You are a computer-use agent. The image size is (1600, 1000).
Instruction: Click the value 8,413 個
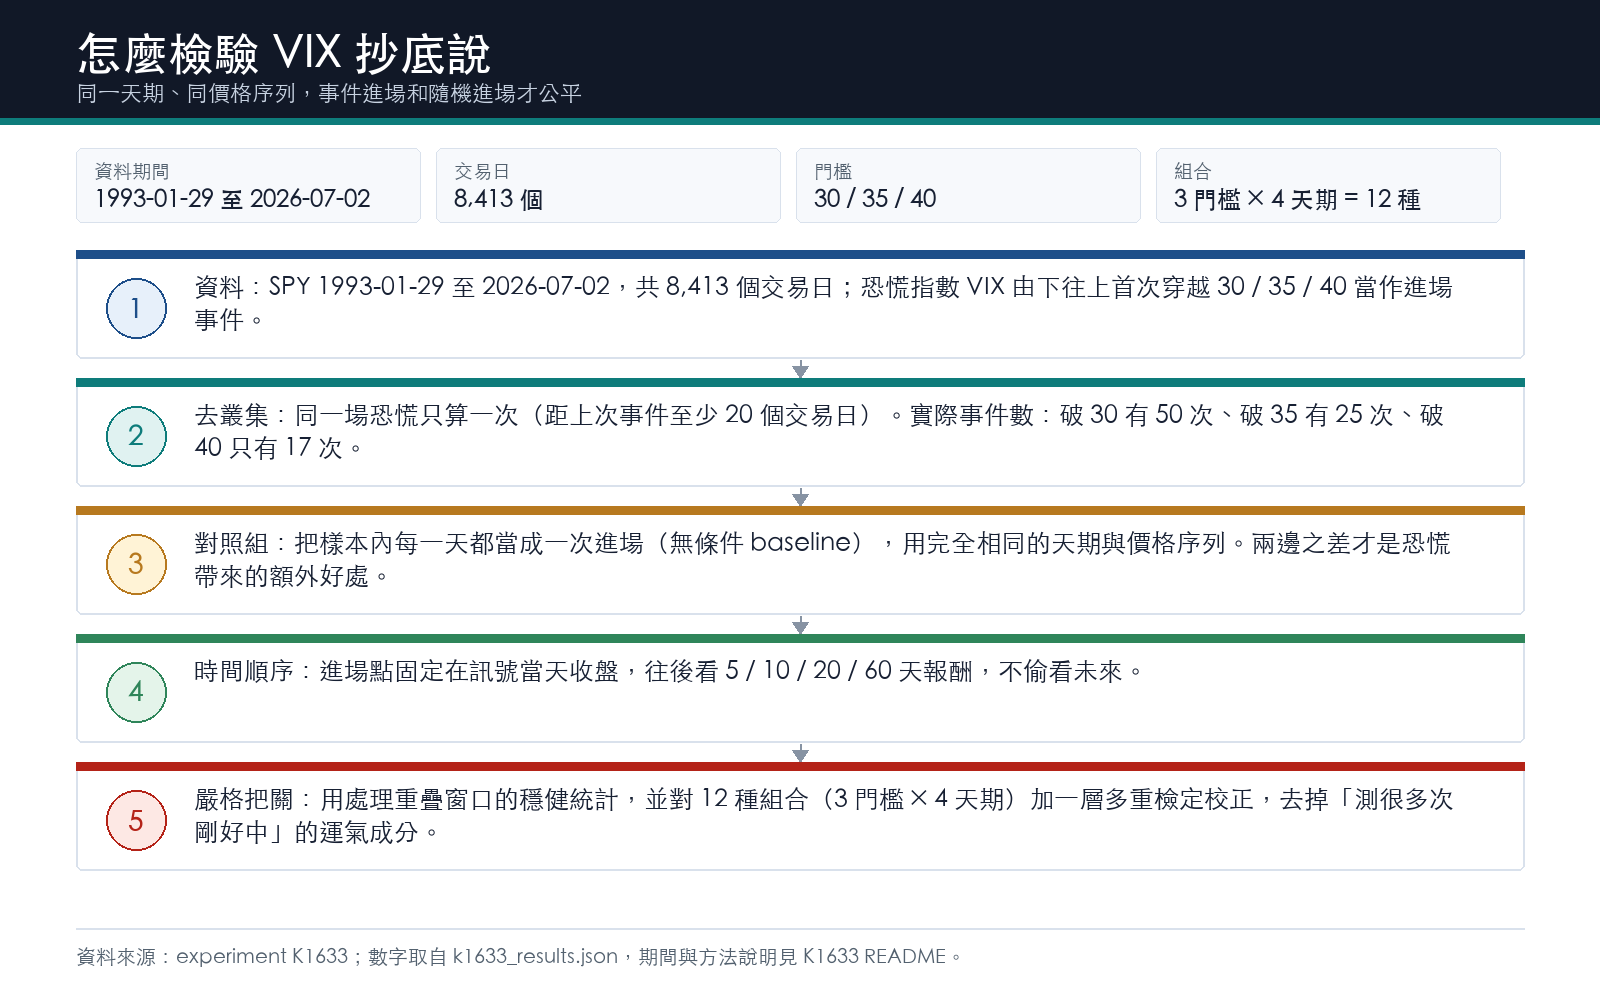click(x=498, y=199)
